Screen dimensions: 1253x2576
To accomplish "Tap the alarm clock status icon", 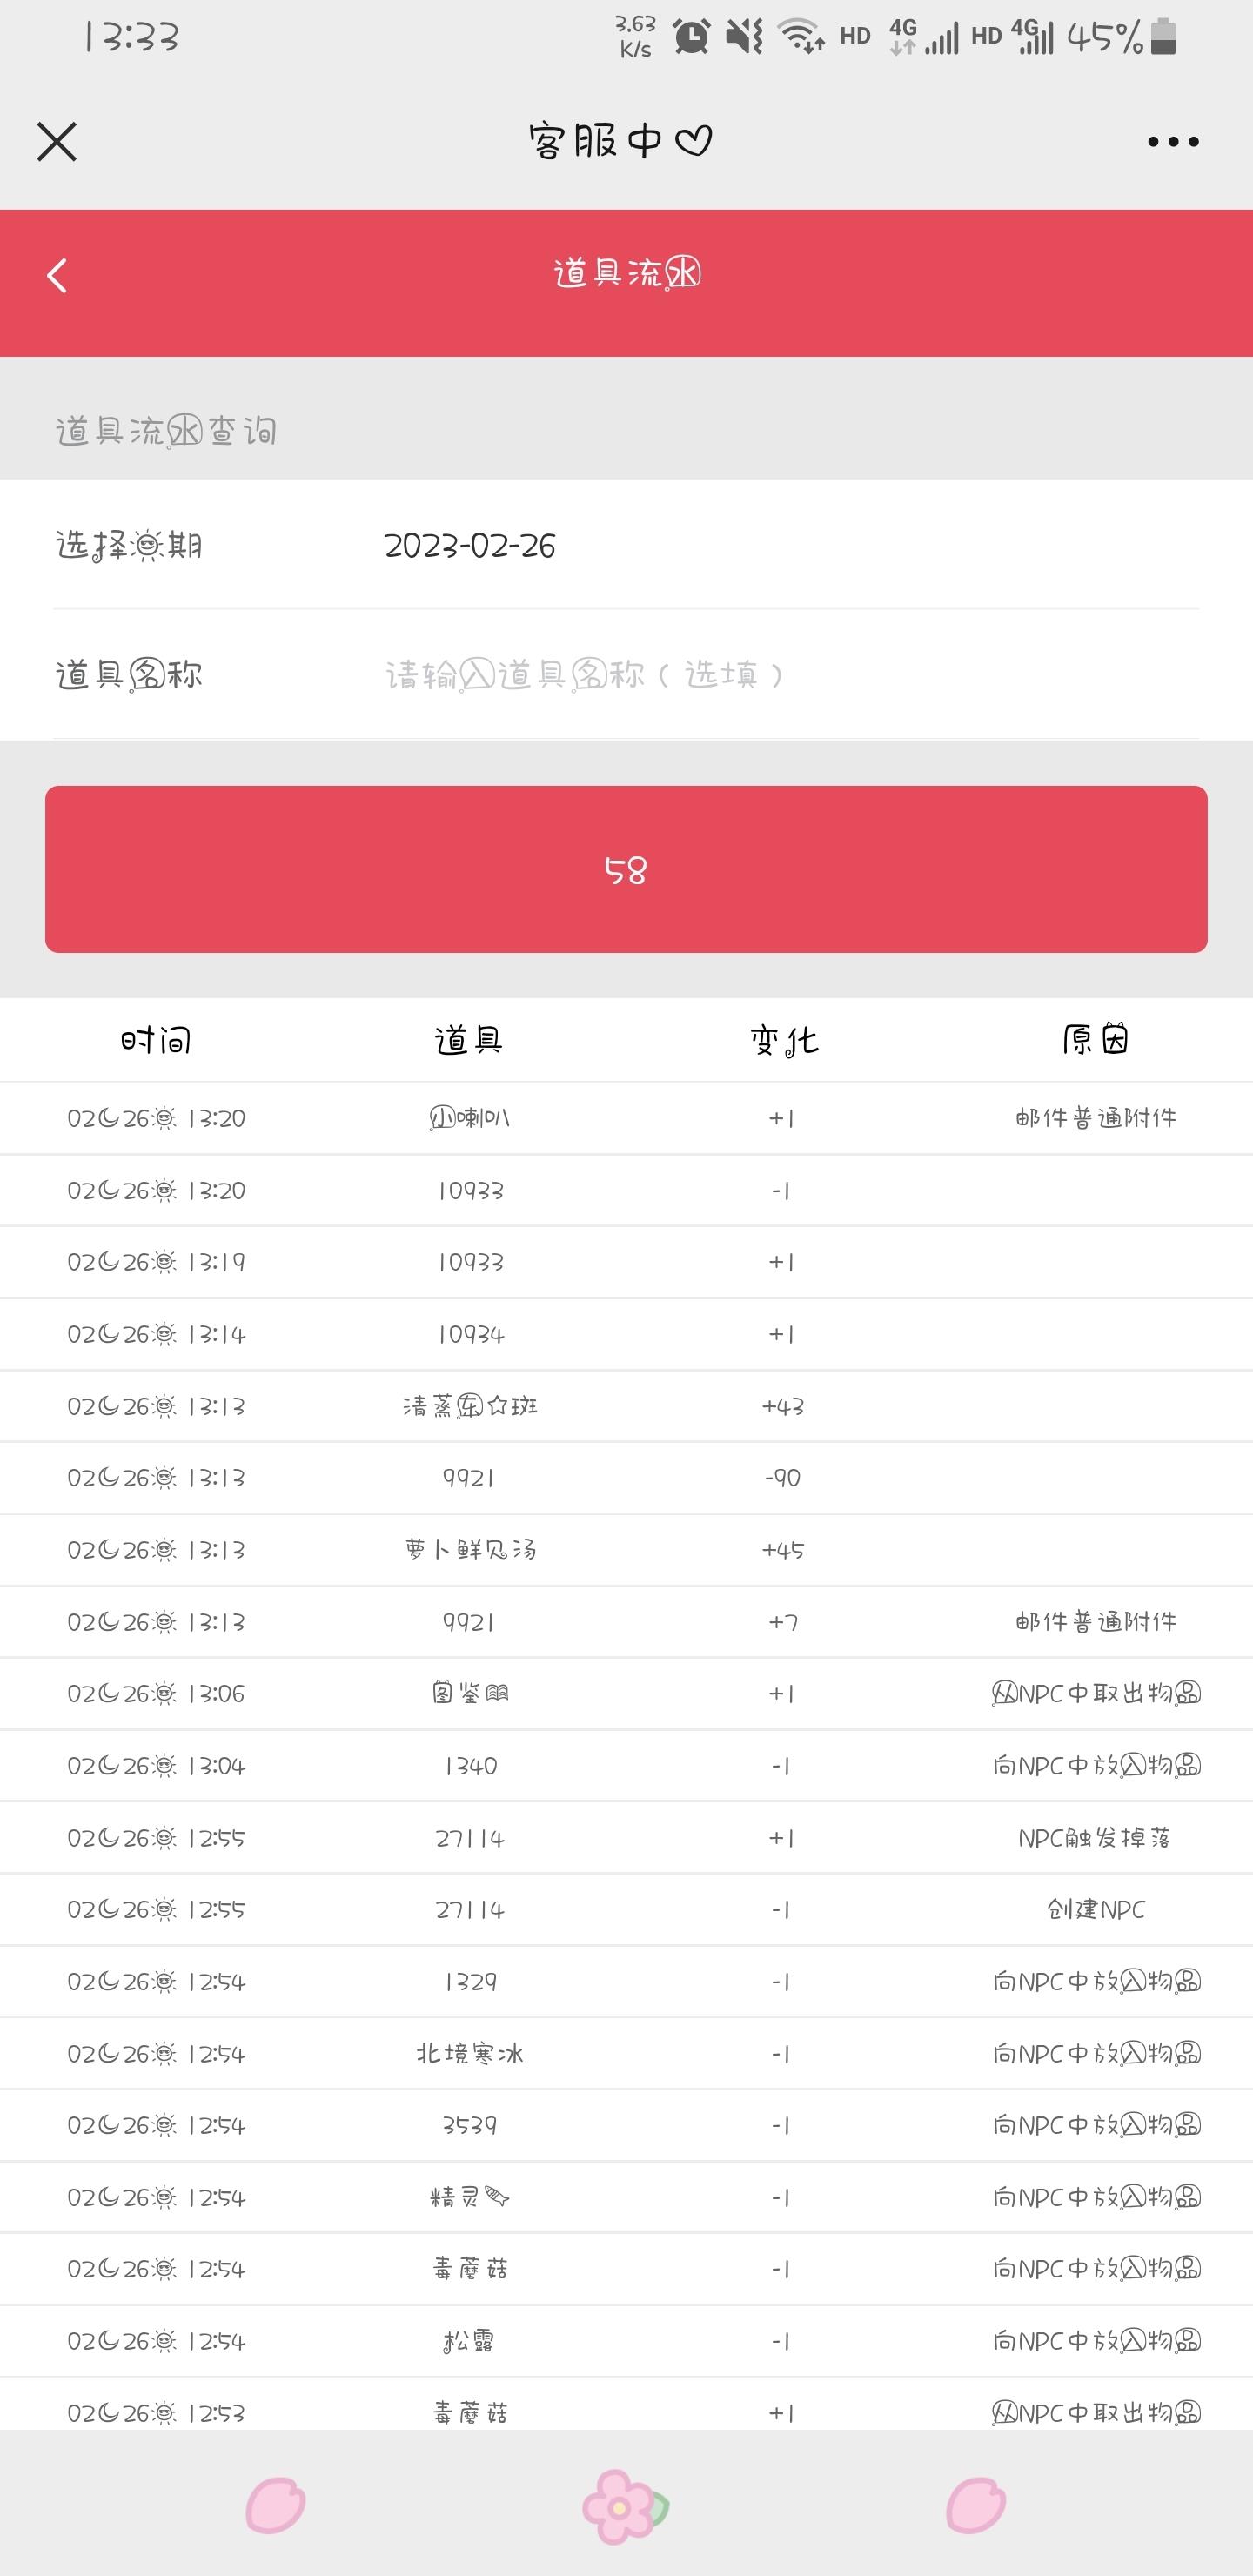I will 691,37.
